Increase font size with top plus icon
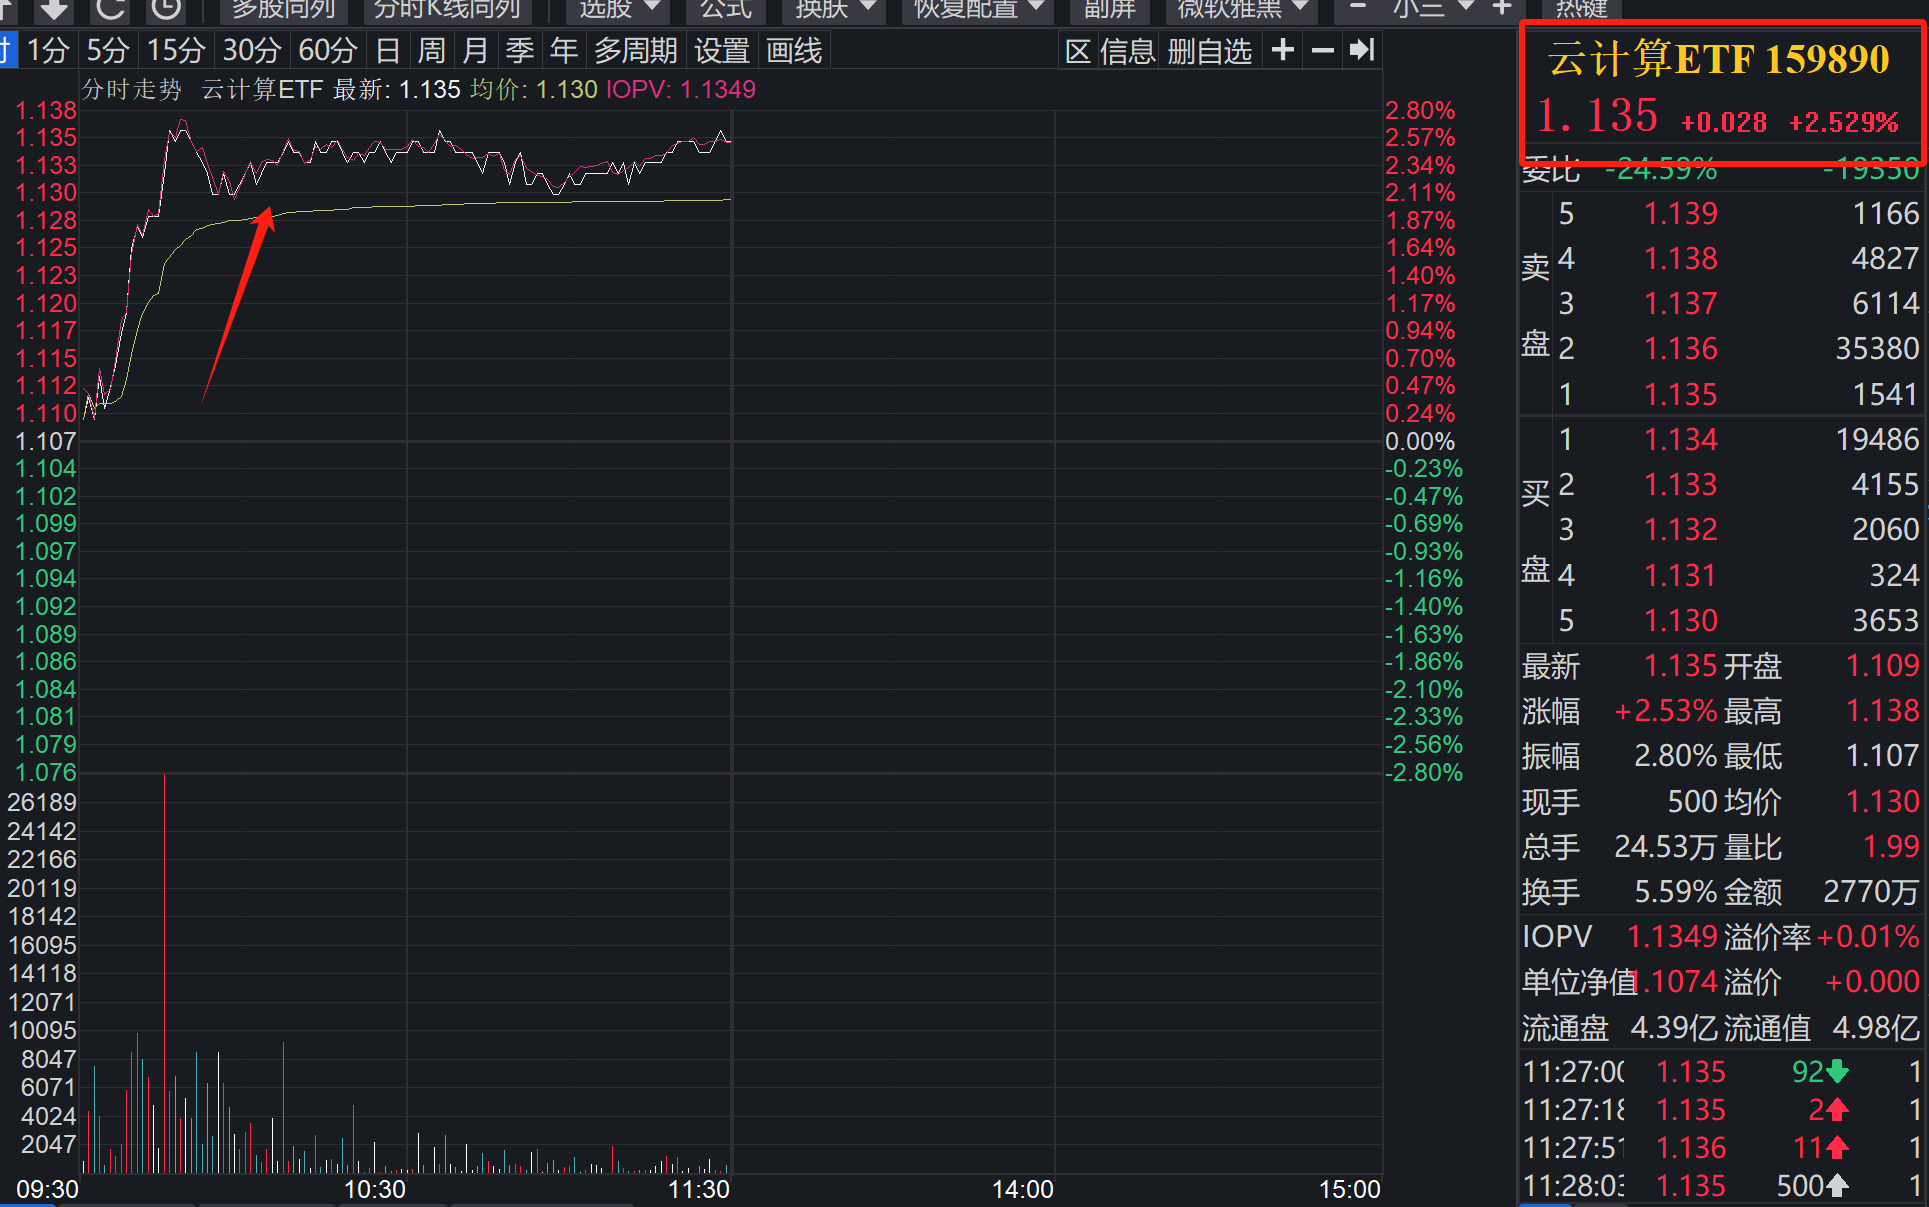1929x1207 pixels. 1502,8
